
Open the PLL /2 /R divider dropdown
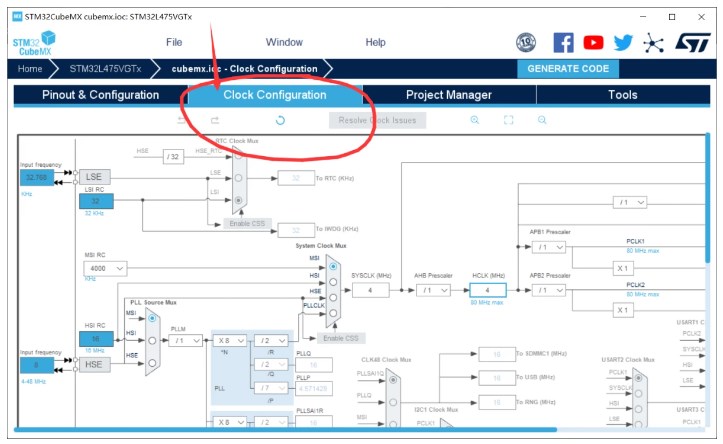pos(271,341)
